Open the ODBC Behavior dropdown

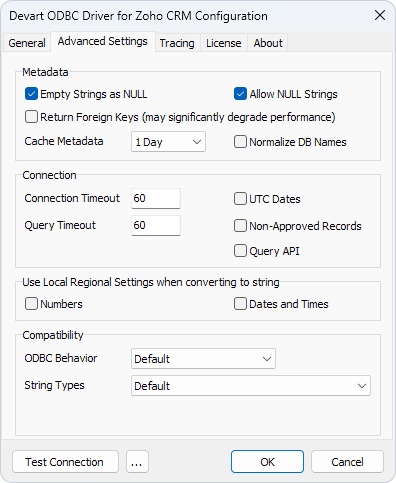(203, 359)
